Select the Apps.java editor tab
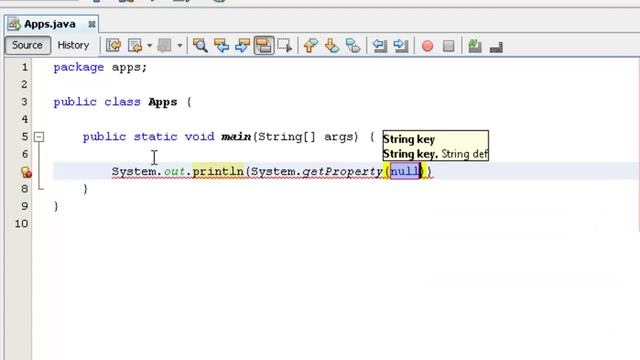The height and width of the screenshot is (360, 640). [x=50, y=24]
